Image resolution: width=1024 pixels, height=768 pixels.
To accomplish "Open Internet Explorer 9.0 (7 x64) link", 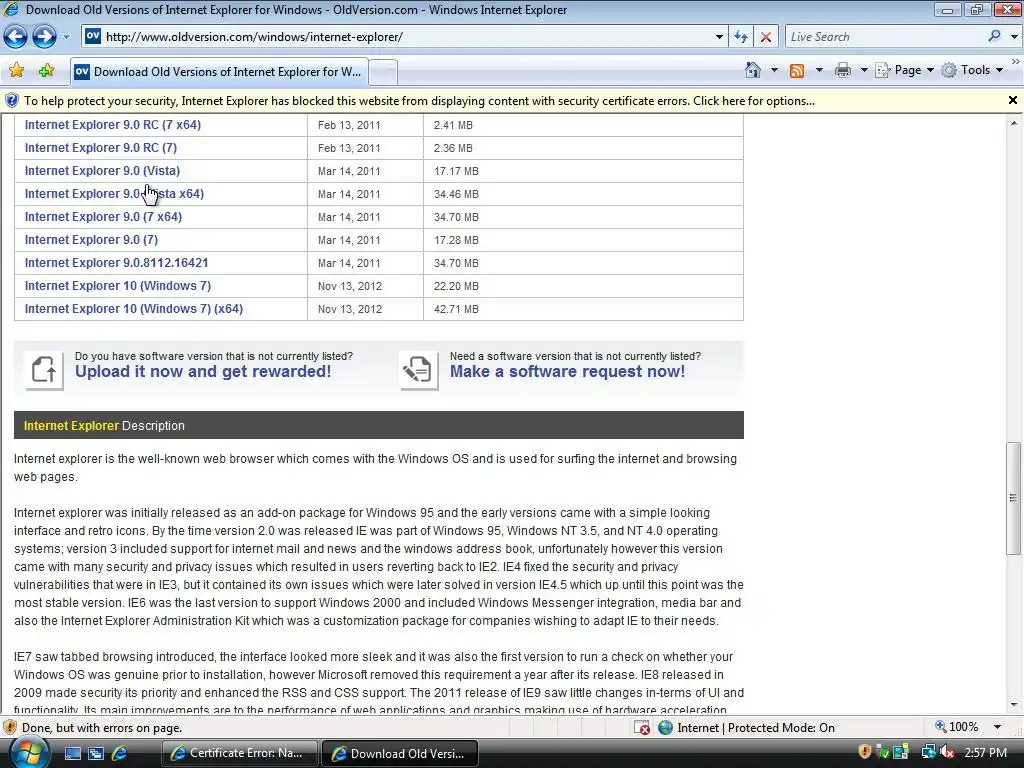I will pyautogui.click(x=103, y=217).
